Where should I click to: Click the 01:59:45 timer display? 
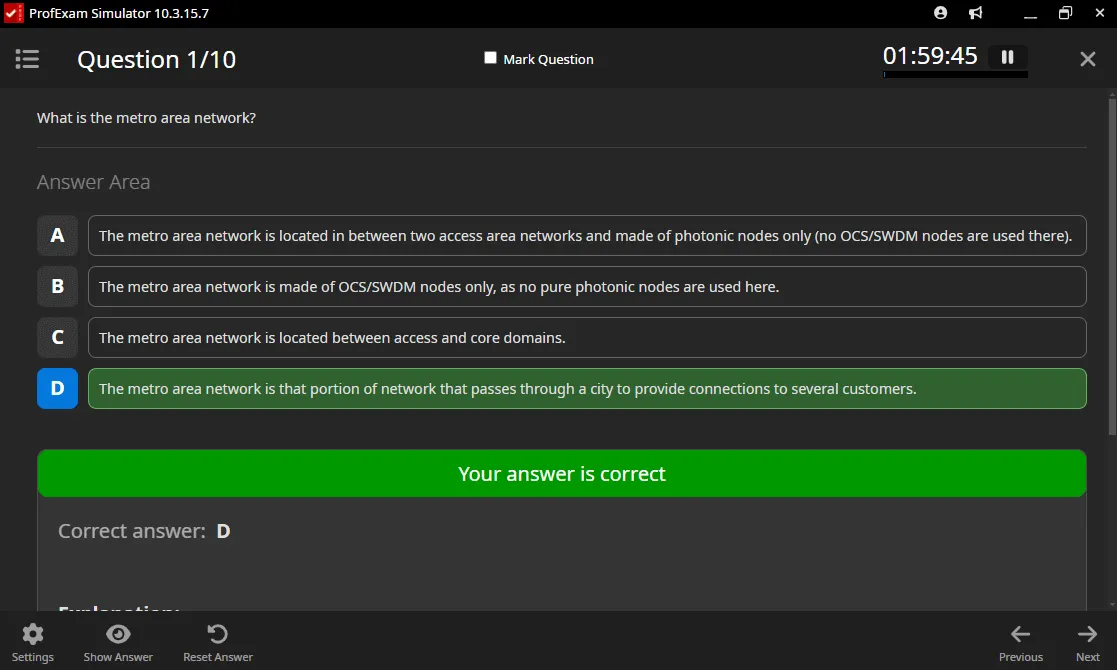pos(930,56)
